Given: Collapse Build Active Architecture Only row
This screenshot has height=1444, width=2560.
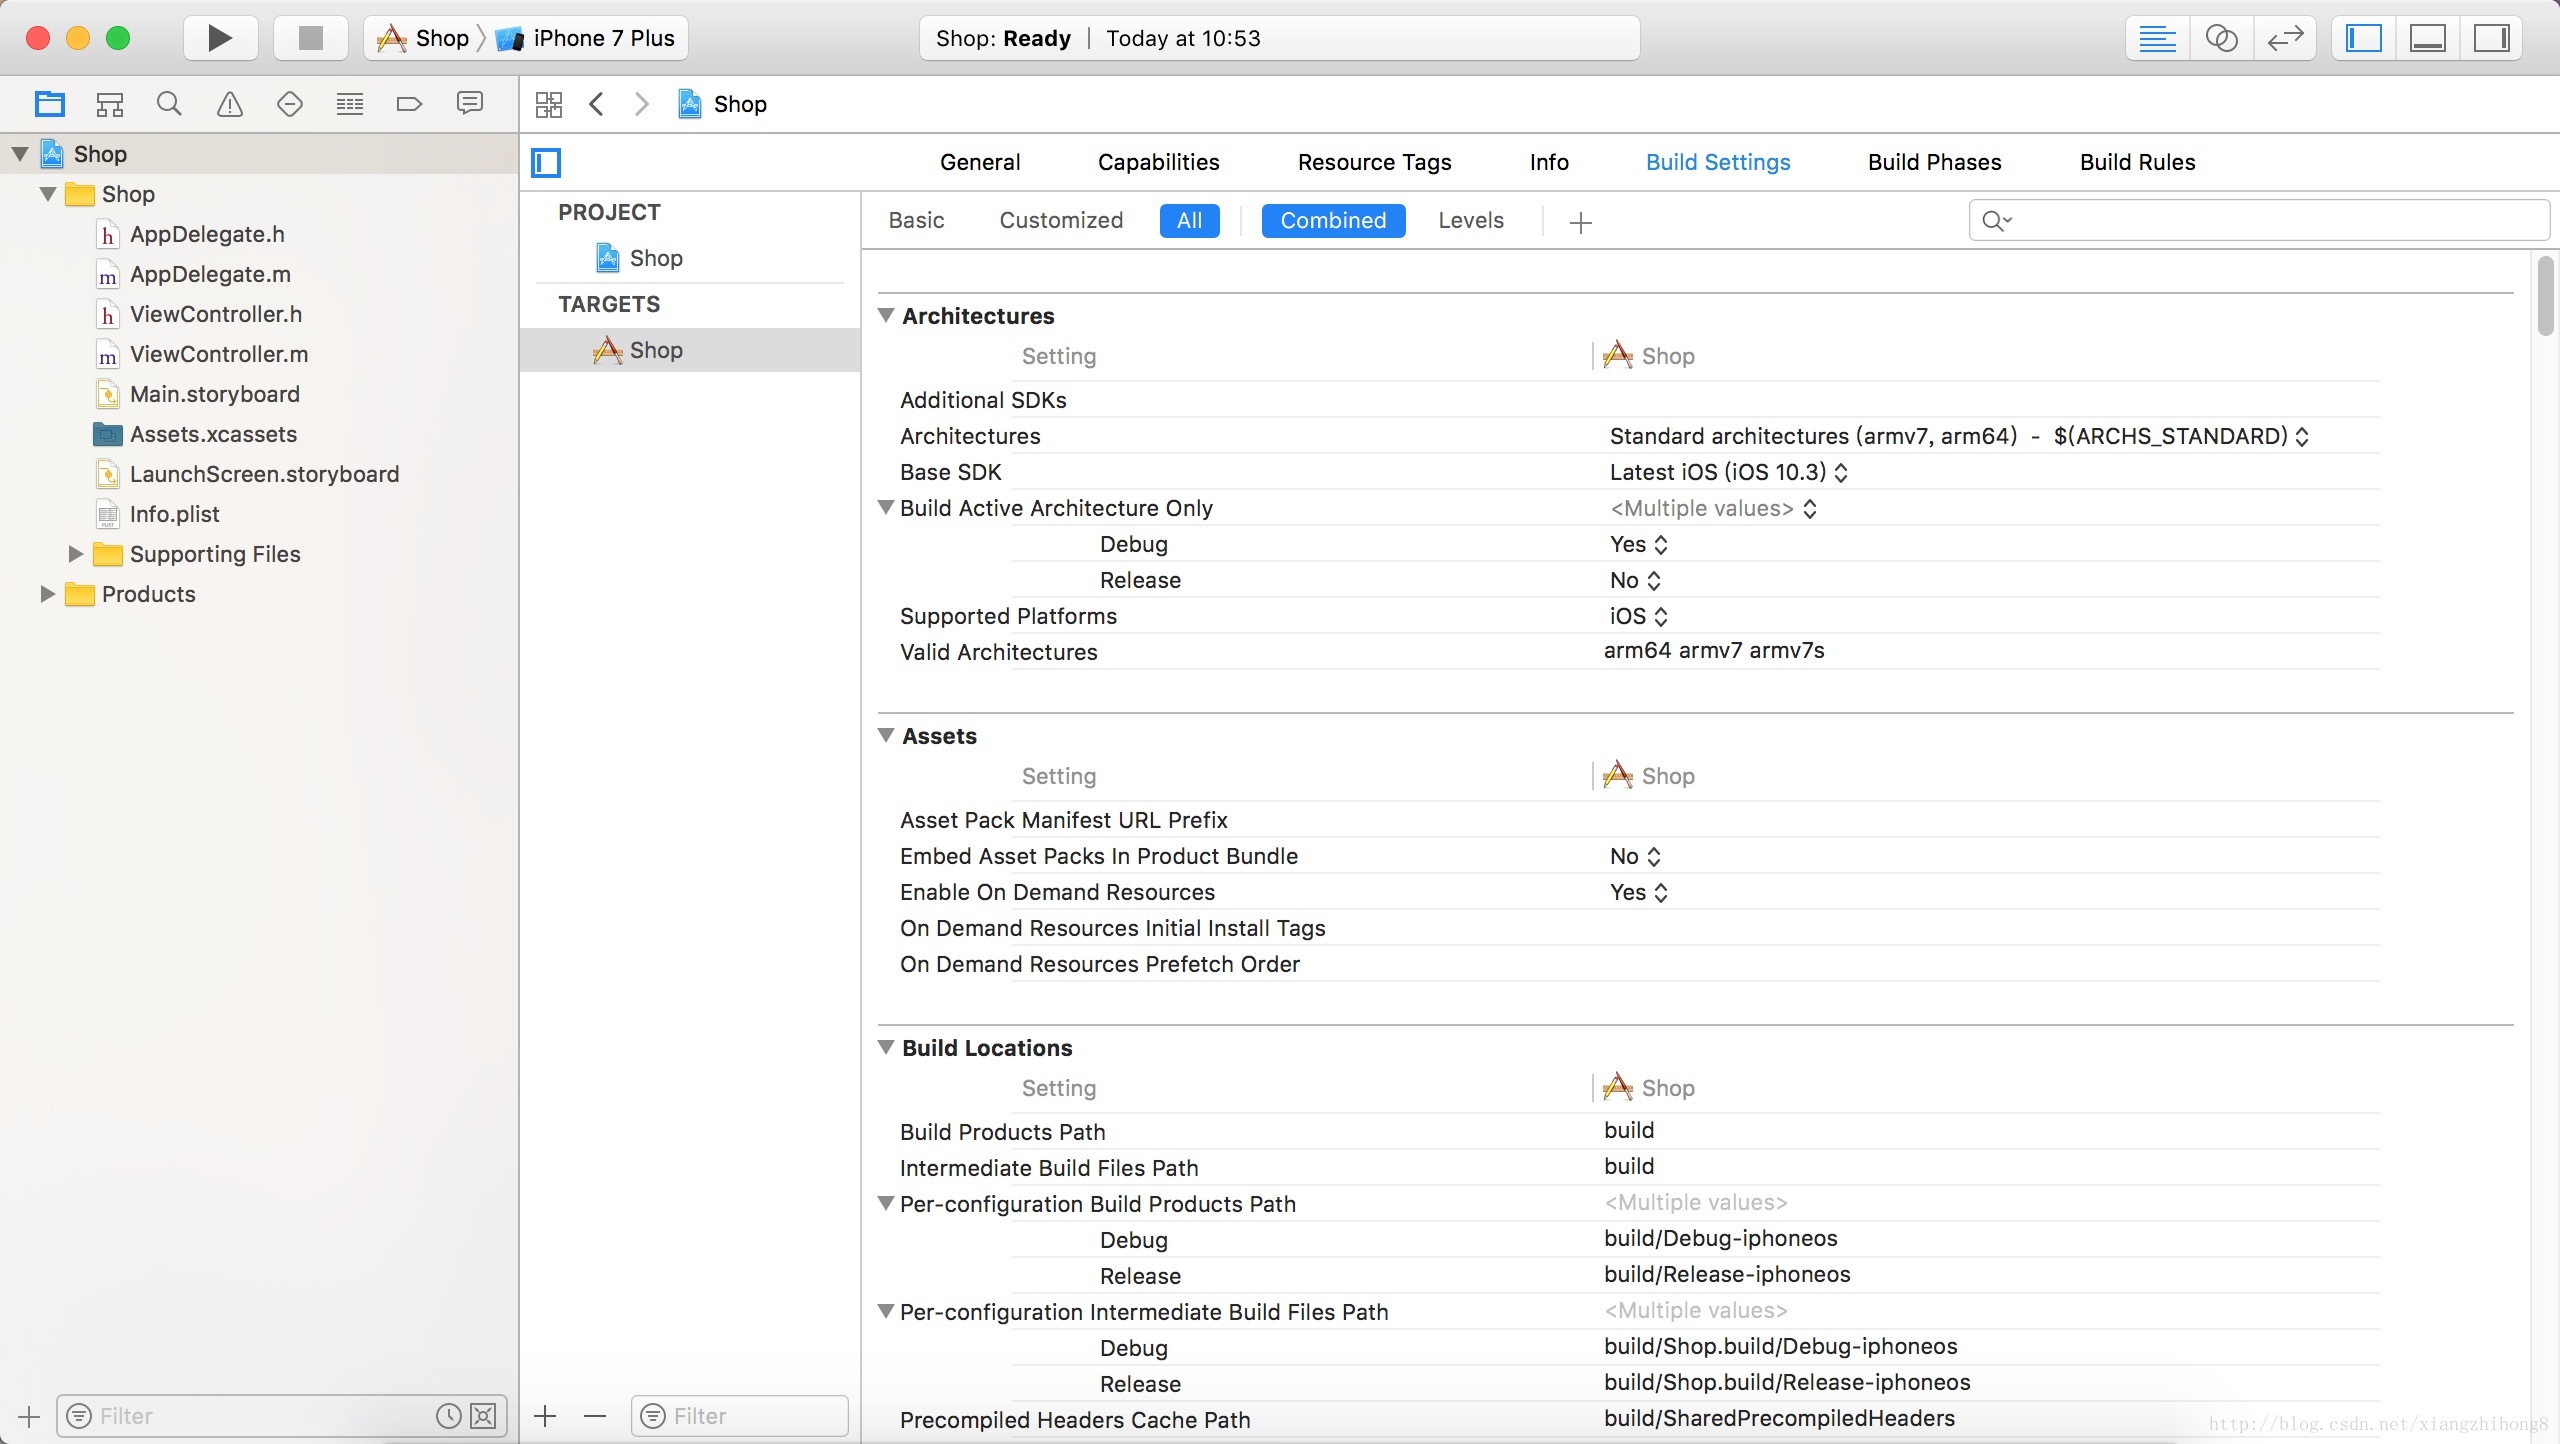Looking at the screenshot, I should pos(886,507).
